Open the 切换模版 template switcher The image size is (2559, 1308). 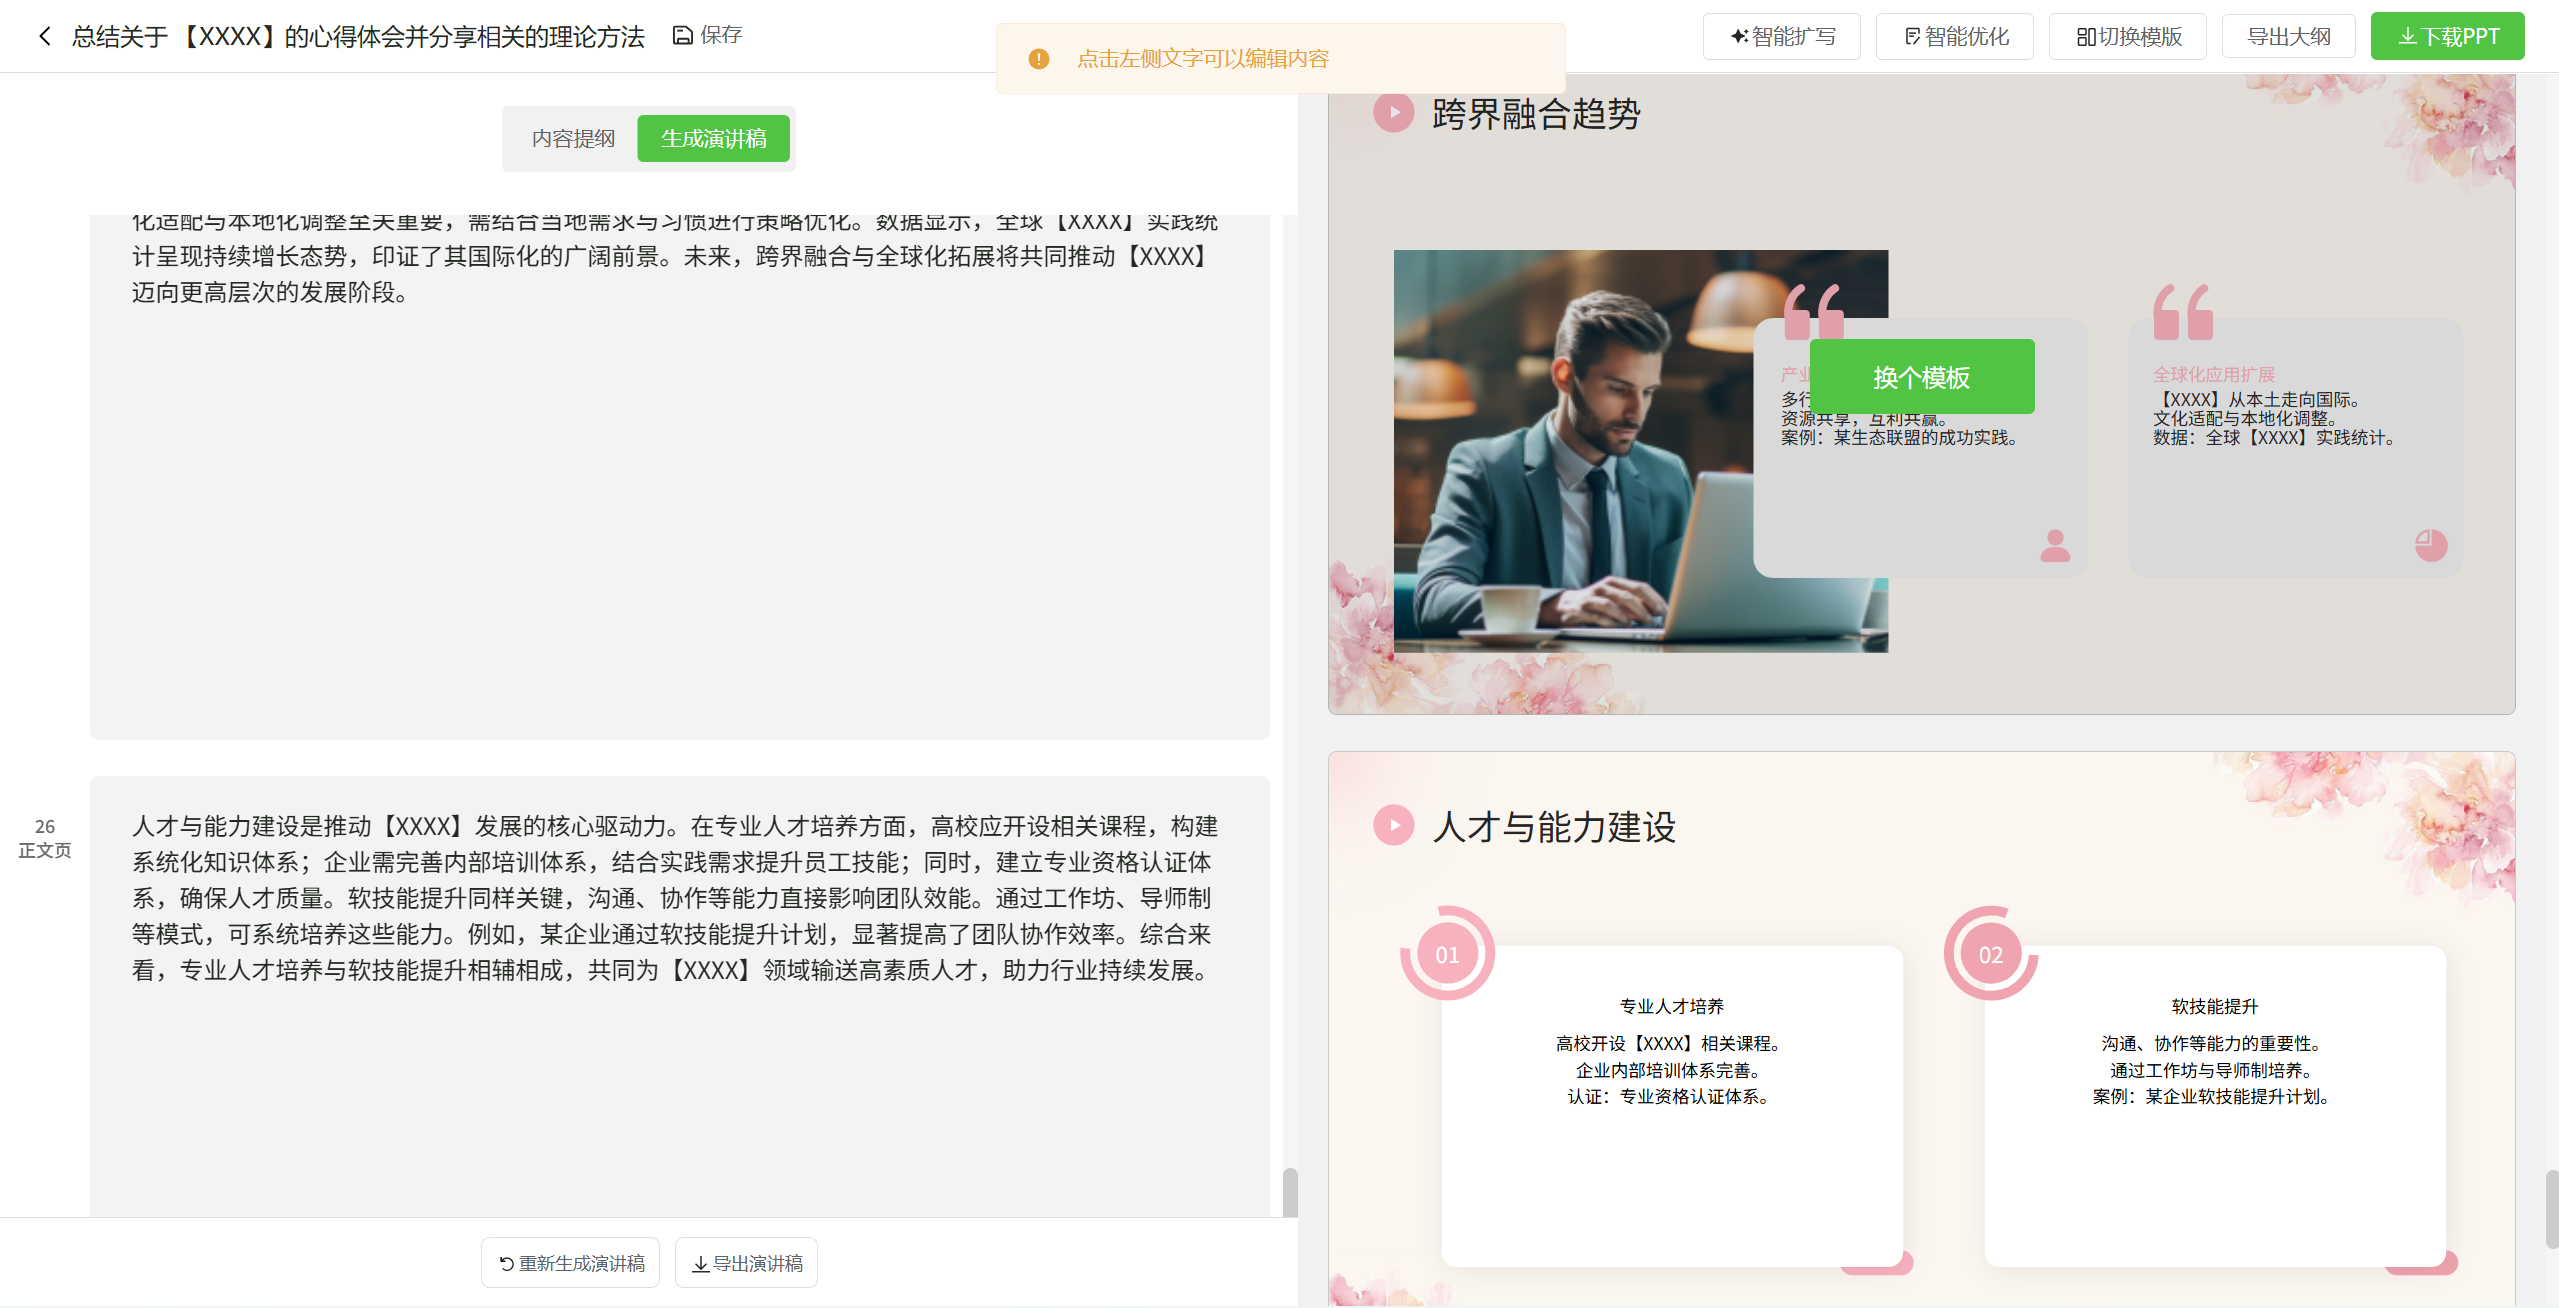pos(2128,37)
